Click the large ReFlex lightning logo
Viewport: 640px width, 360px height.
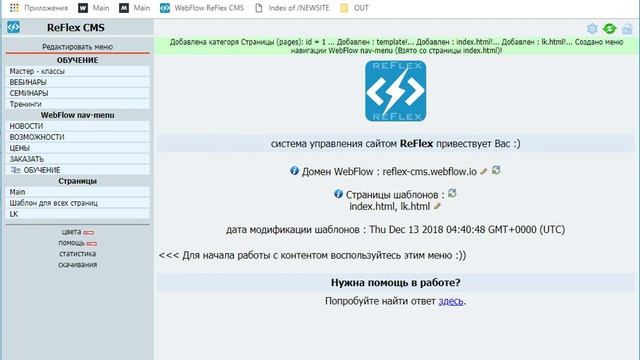tap(396, 91)
